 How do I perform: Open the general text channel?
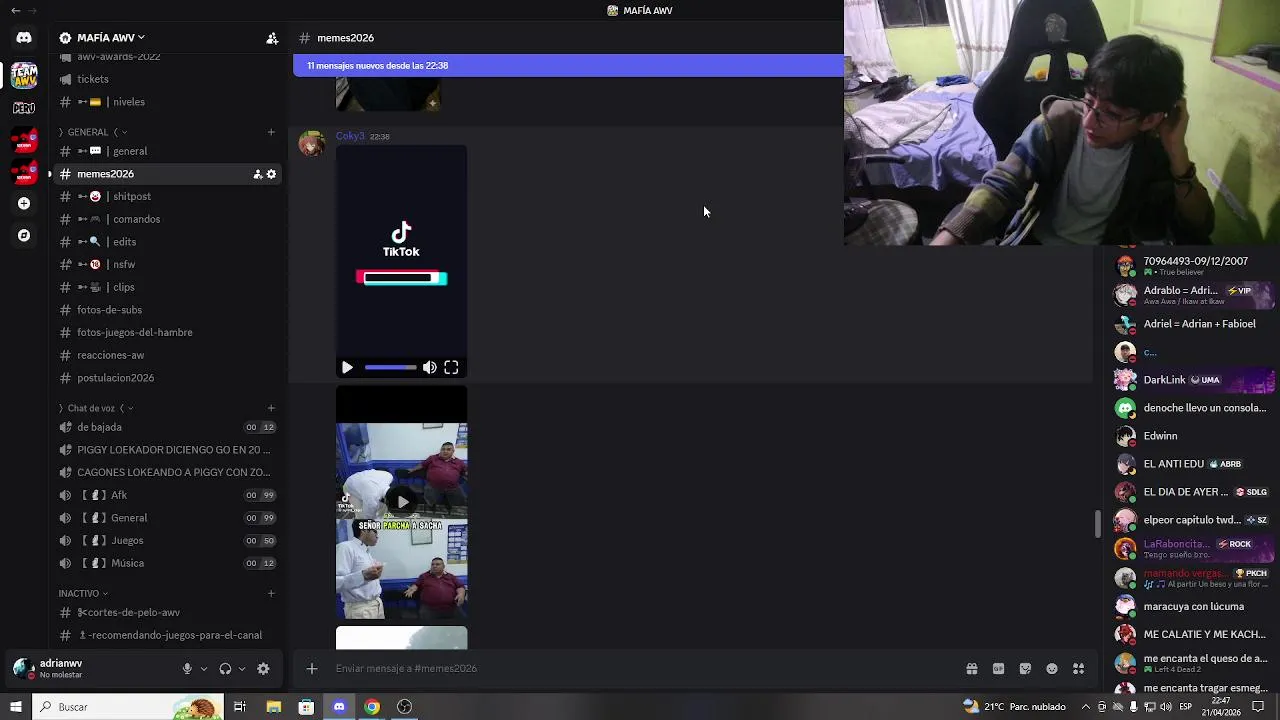point(169,151)
